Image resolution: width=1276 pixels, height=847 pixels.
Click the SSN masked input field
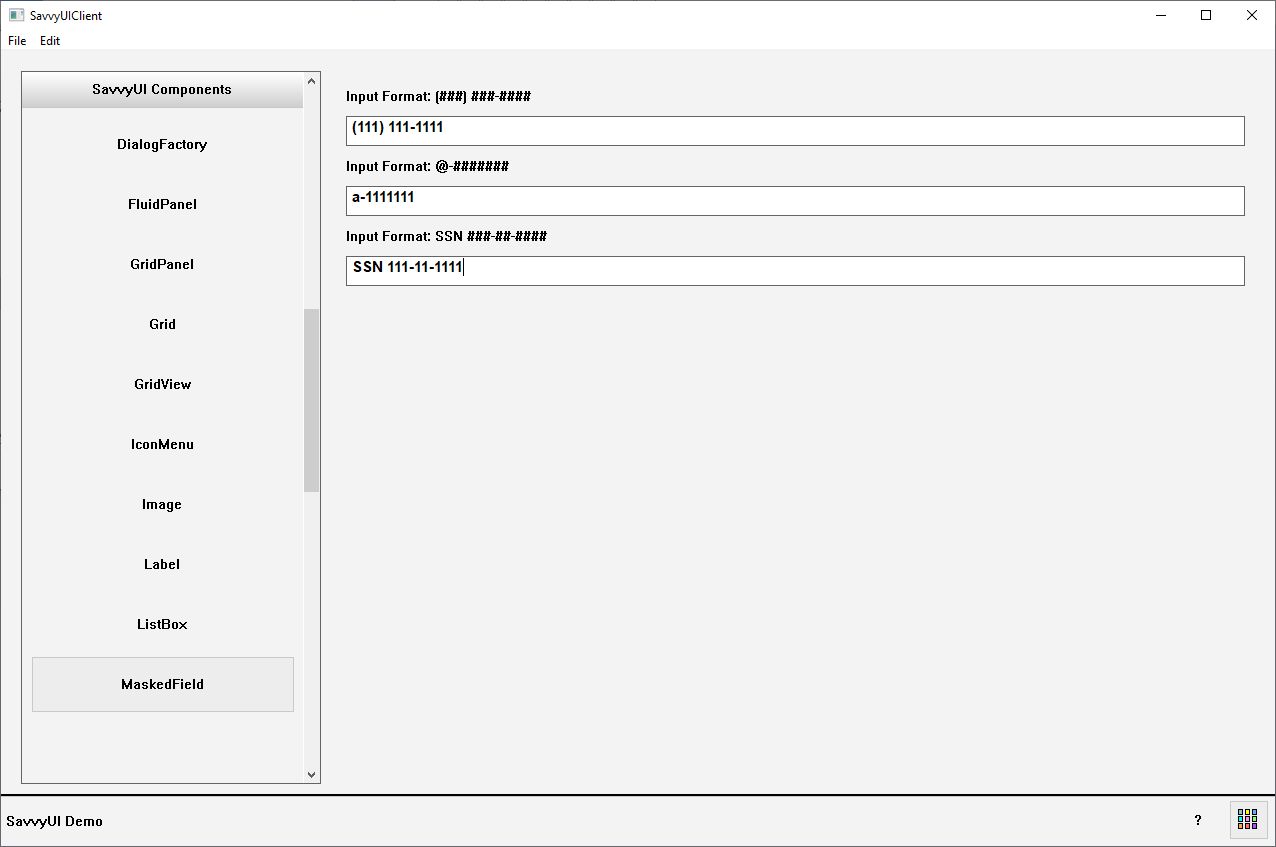794,271
